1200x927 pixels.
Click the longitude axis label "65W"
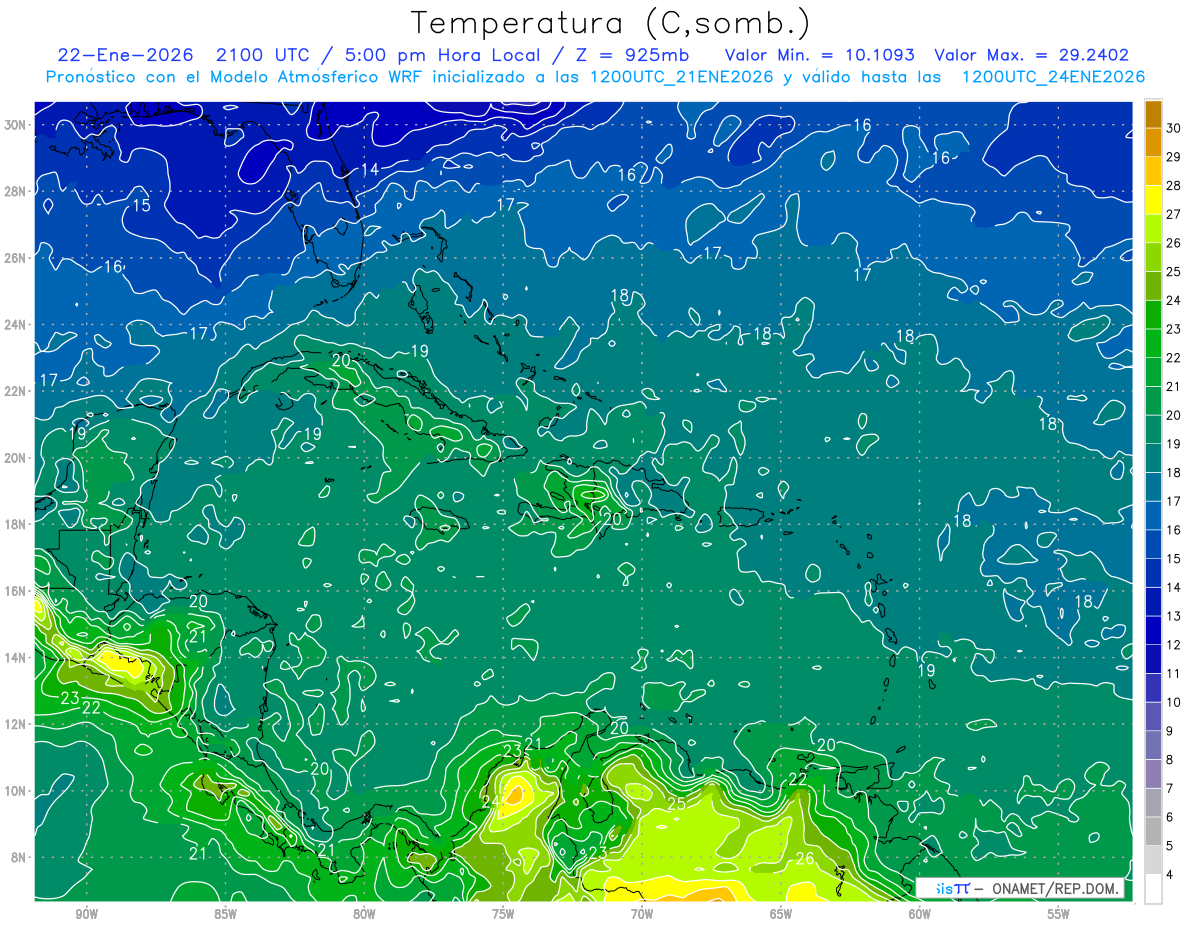(781, 914)
